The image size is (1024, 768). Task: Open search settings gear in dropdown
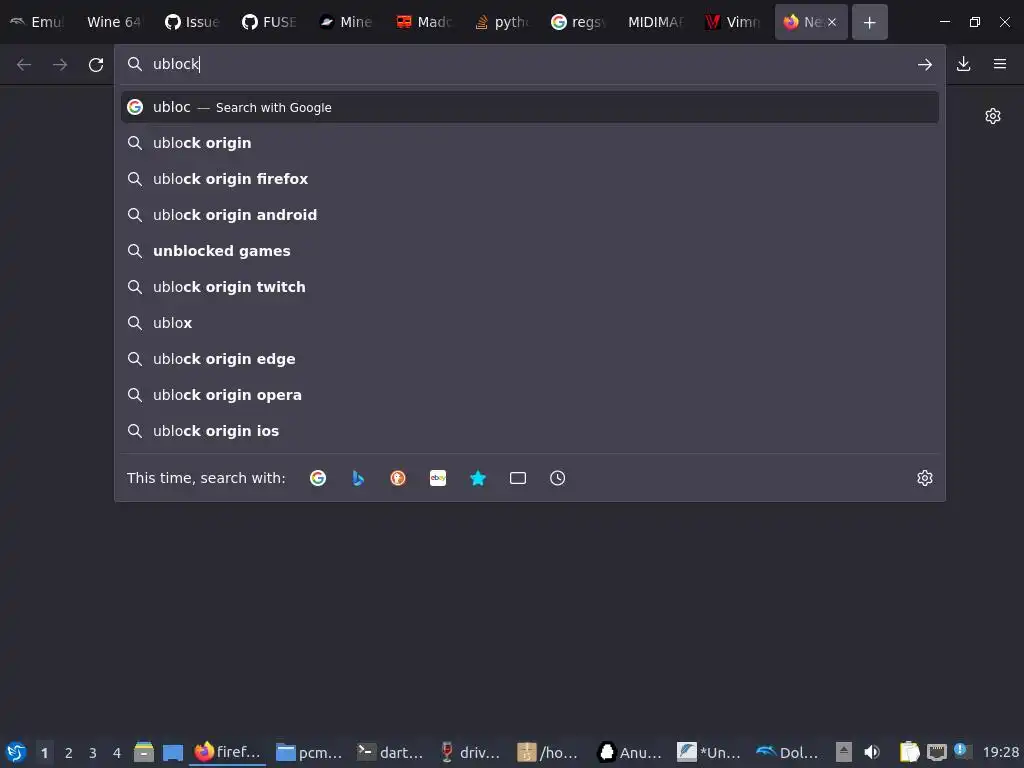pyautogui.click(x=925, y=478)
